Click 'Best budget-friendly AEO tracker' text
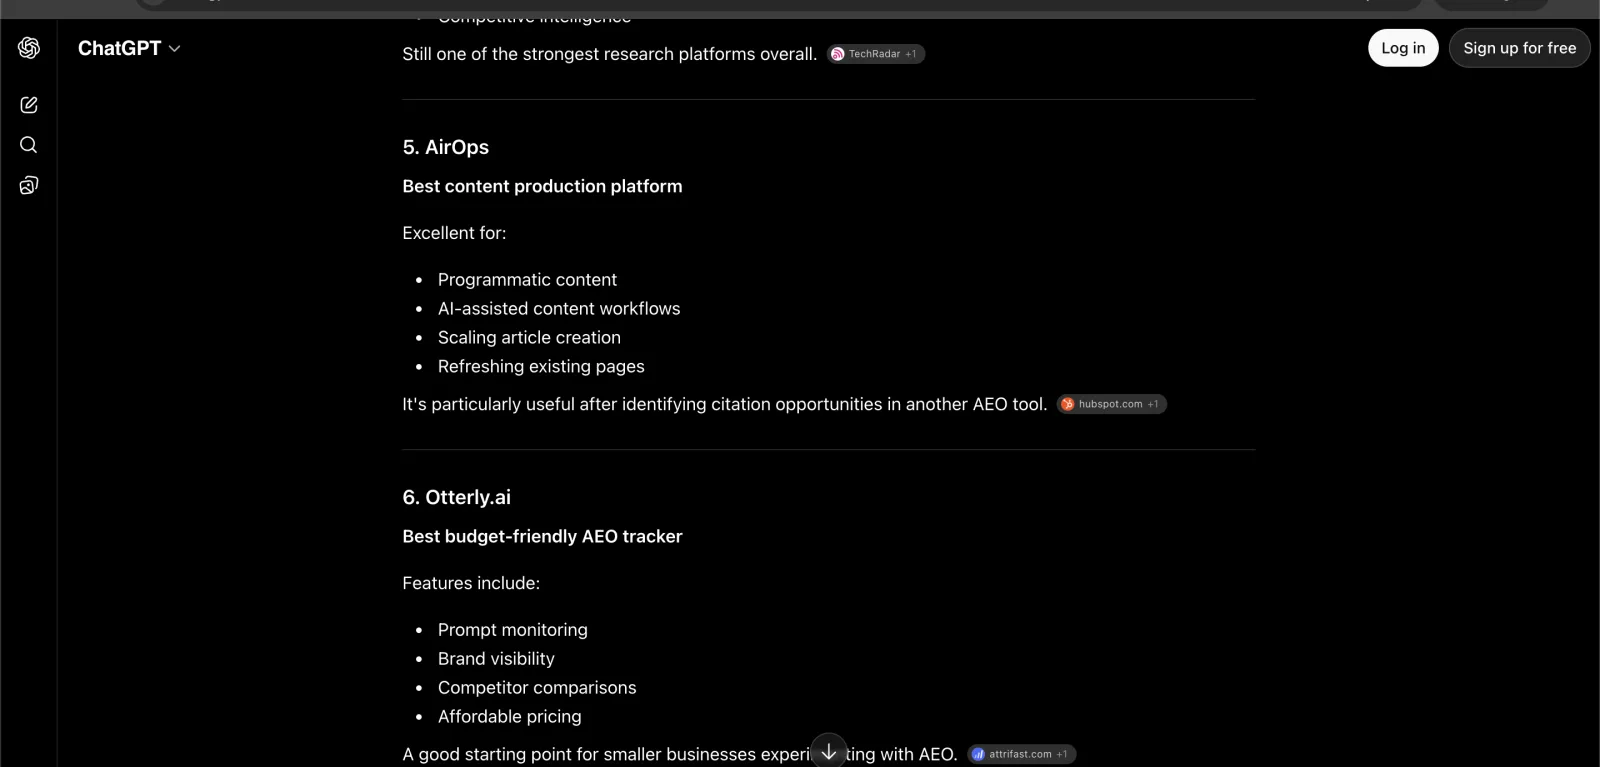1600x767 pixels. [x=542, y=536]
